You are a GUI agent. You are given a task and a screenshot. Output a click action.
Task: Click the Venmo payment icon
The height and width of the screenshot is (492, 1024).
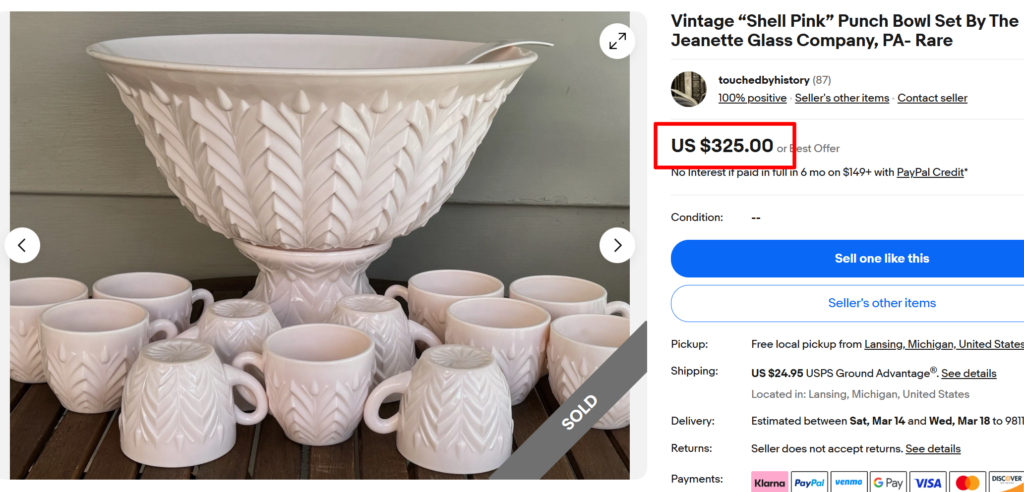(x=848, y=483)
